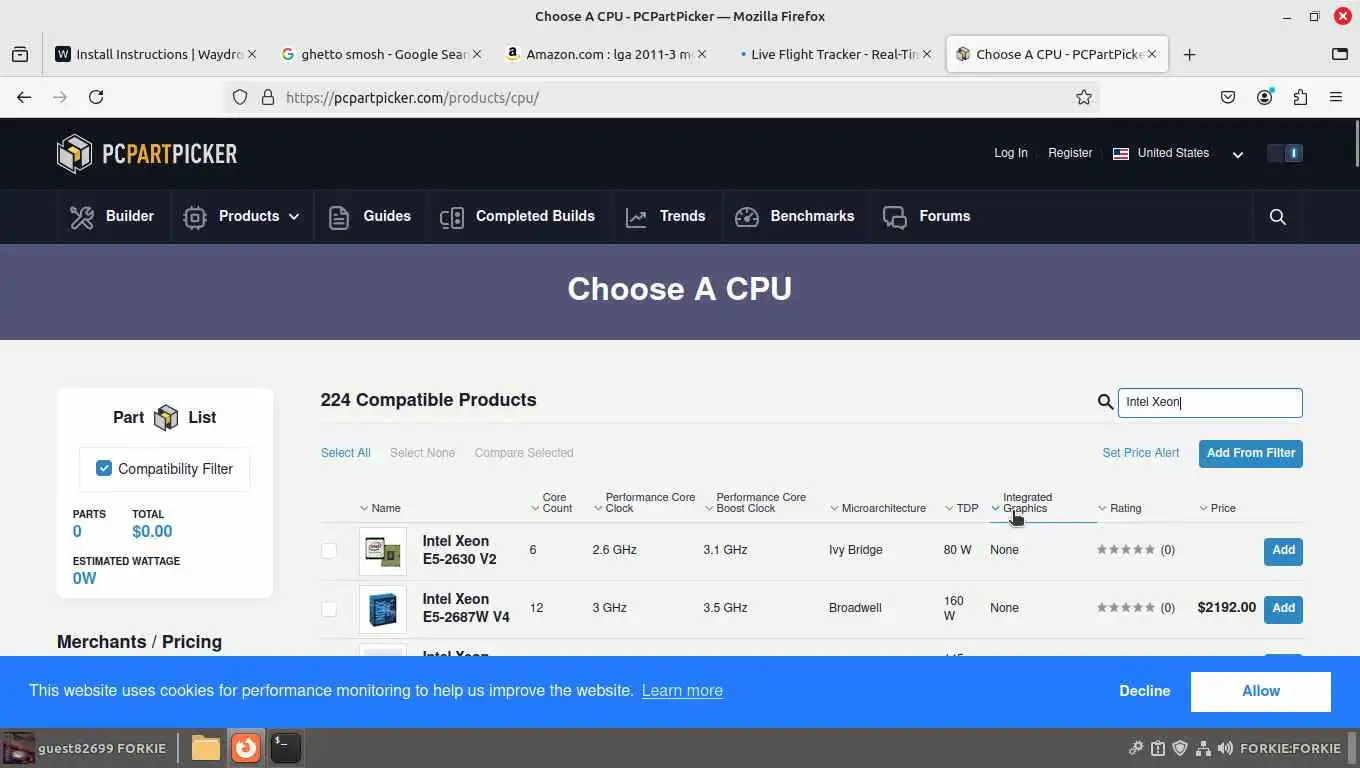Click the Trends chart icon

point(636,217)
